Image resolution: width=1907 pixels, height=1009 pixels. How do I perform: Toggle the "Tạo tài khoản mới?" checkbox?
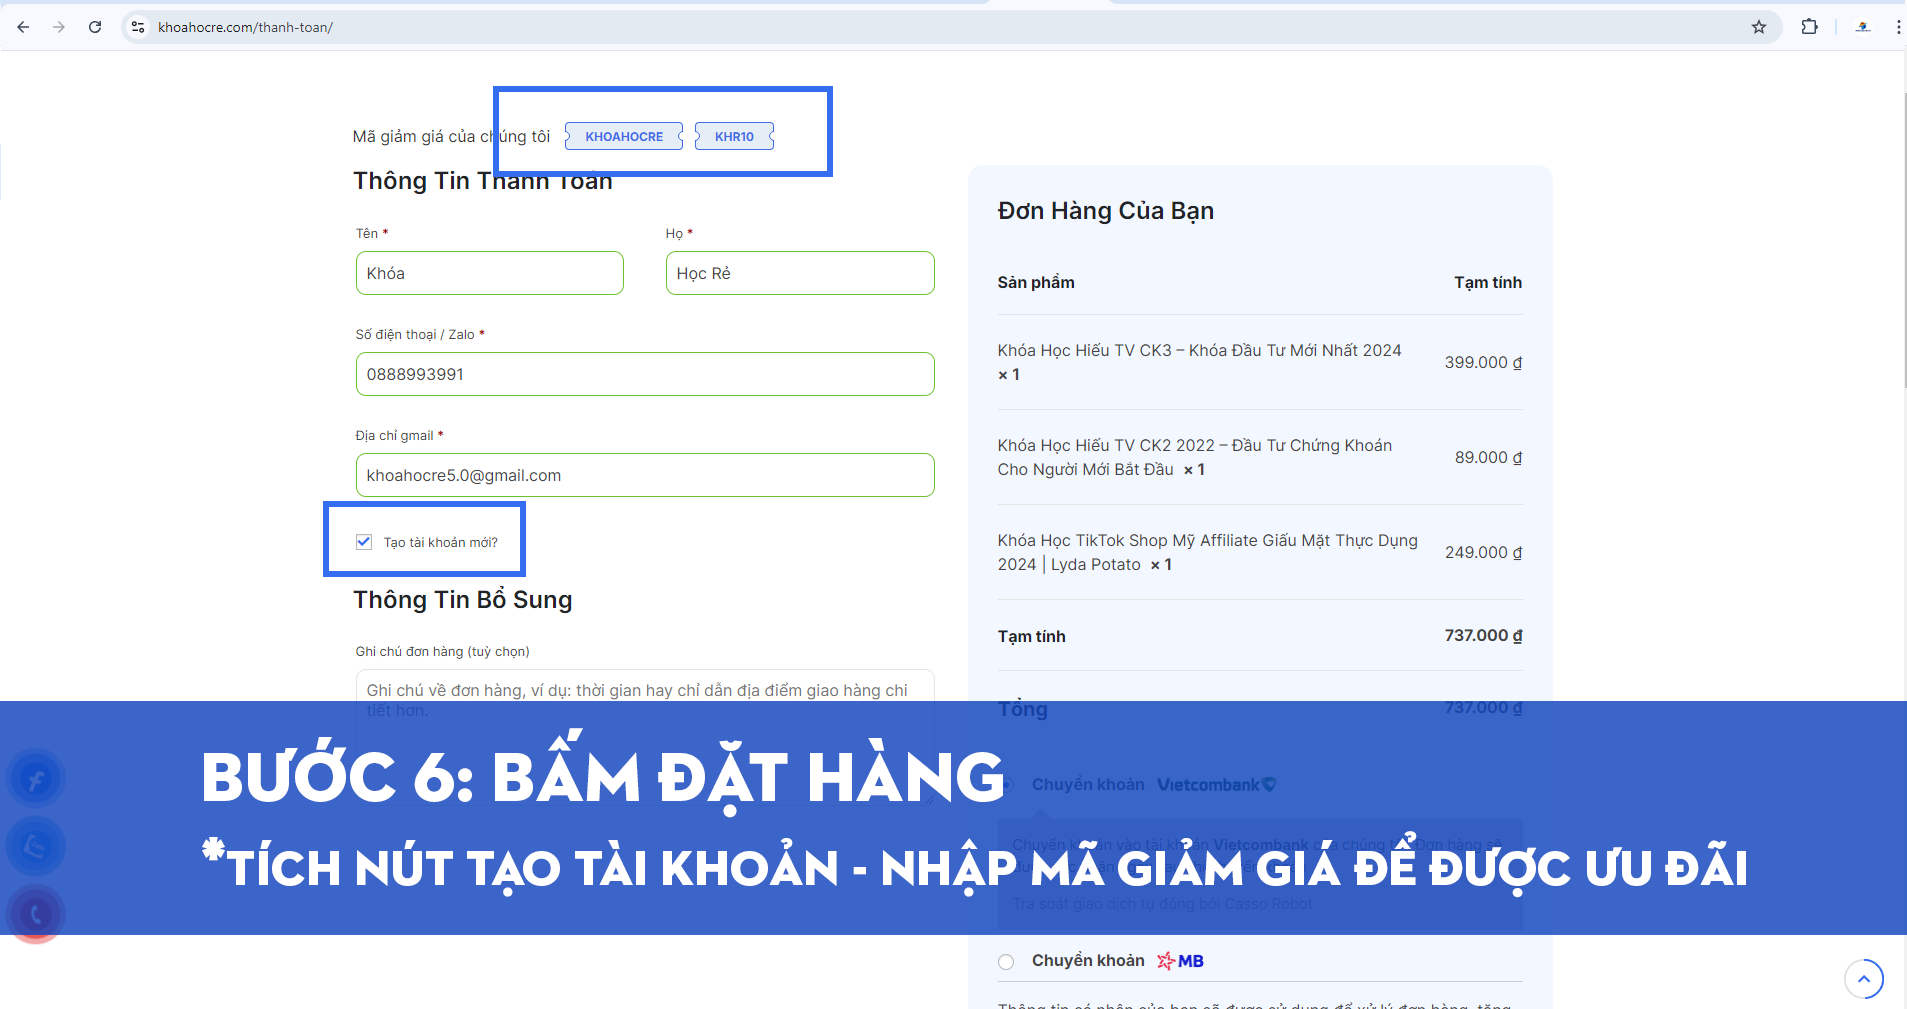364,542
